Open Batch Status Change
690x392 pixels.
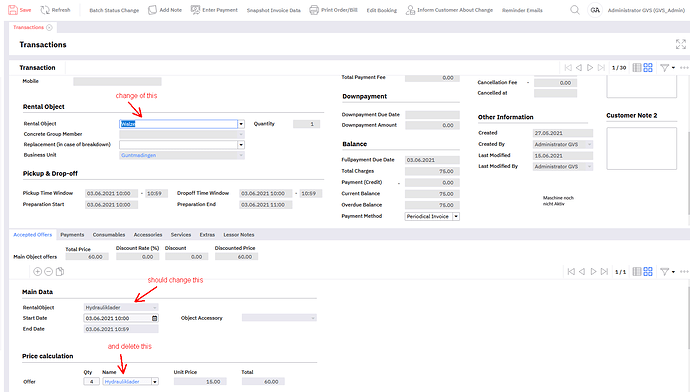click(x=114, y=10)
